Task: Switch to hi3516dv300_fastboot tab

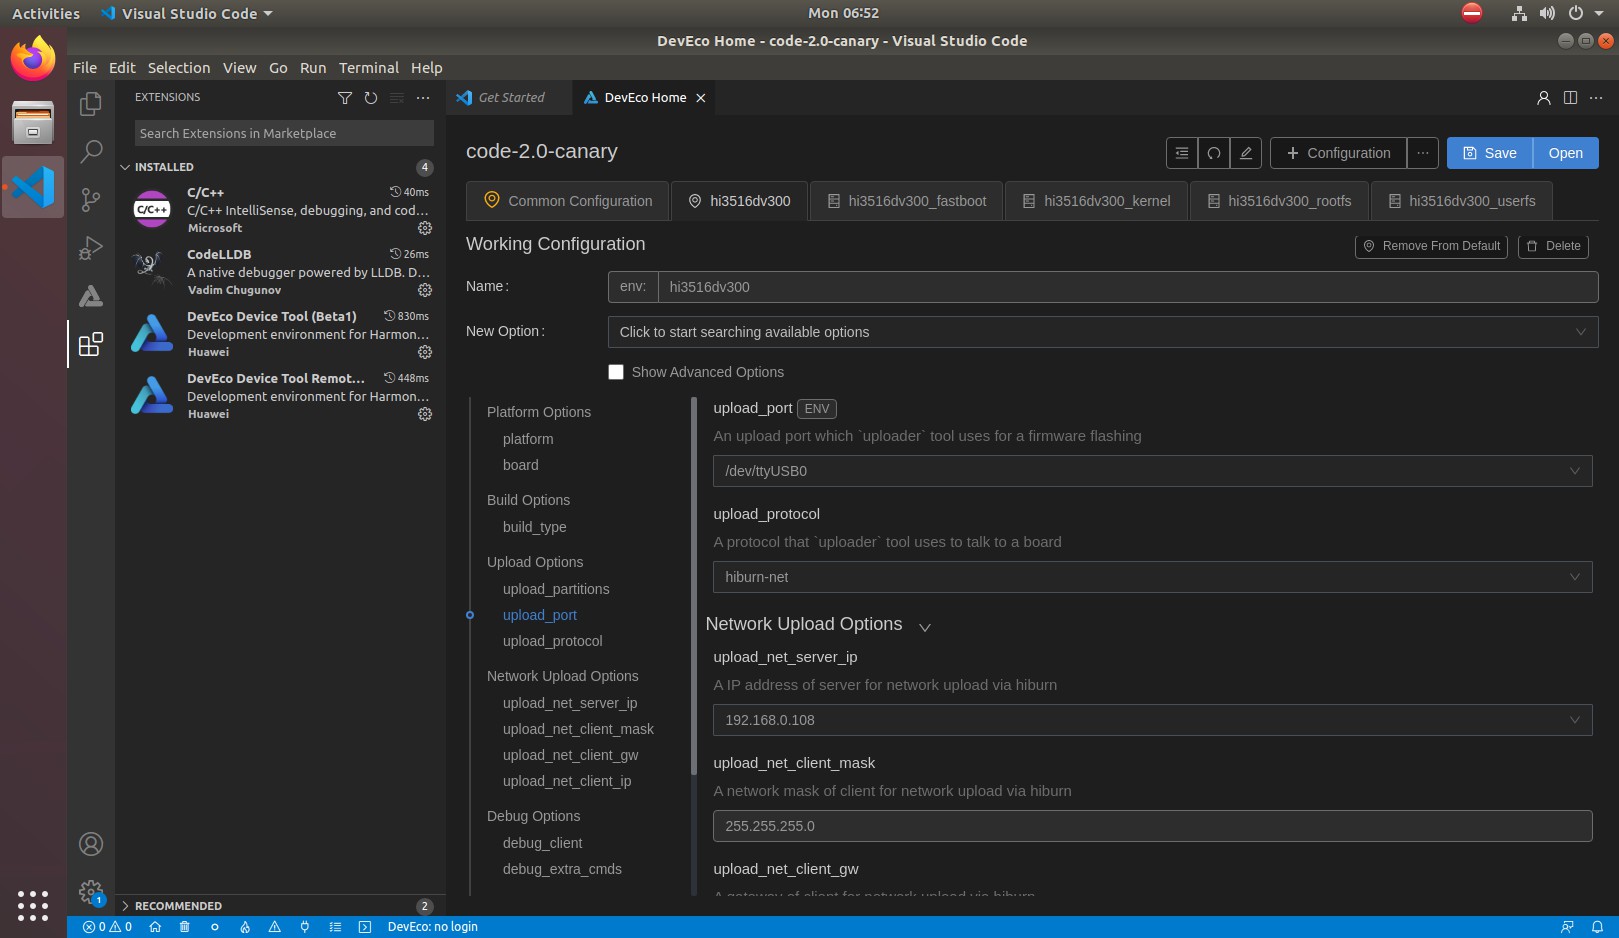Action: pyautogui.click(x=906, y=201)
